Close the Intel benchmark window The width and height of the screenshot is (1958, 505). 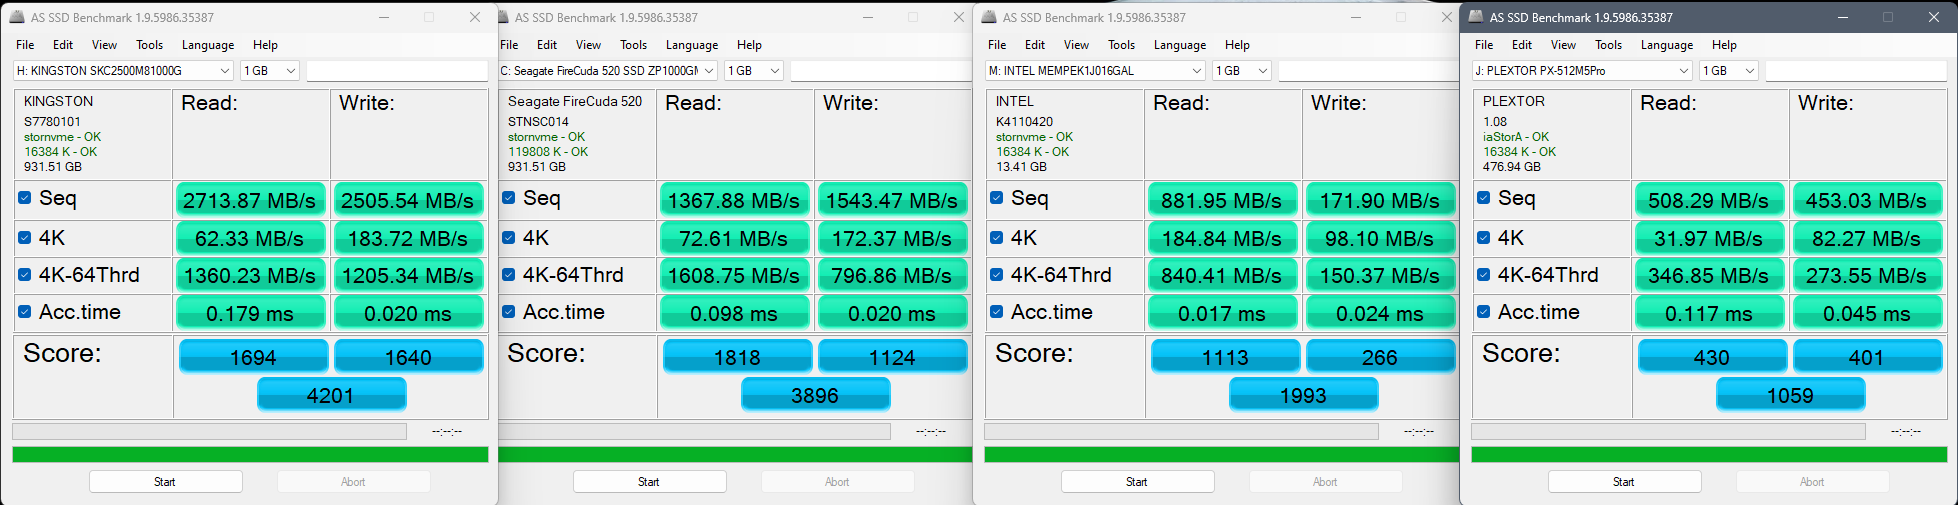[1446, 17]
